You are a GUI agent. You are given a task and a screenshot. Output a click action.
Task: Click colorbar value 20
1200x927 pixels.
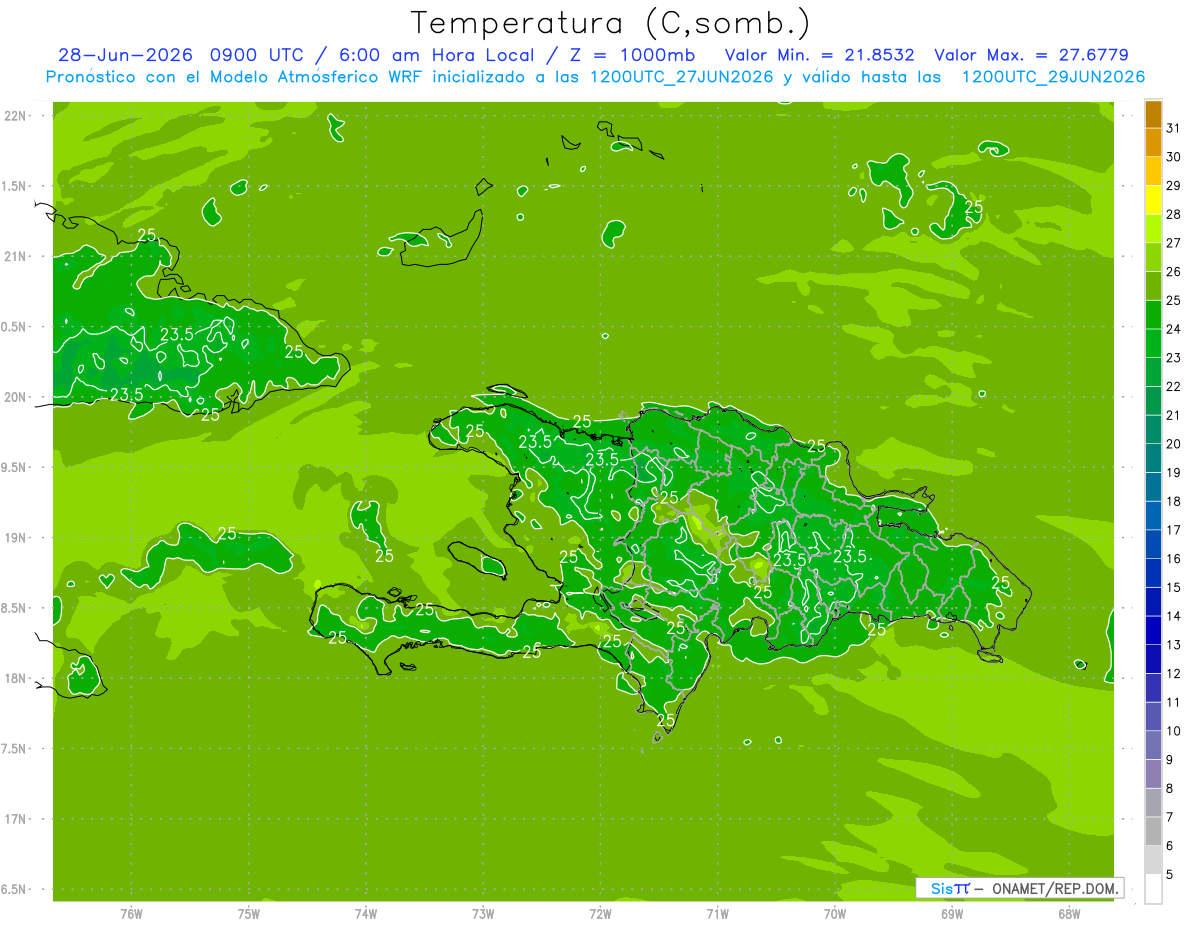(x=1174, y=444)
